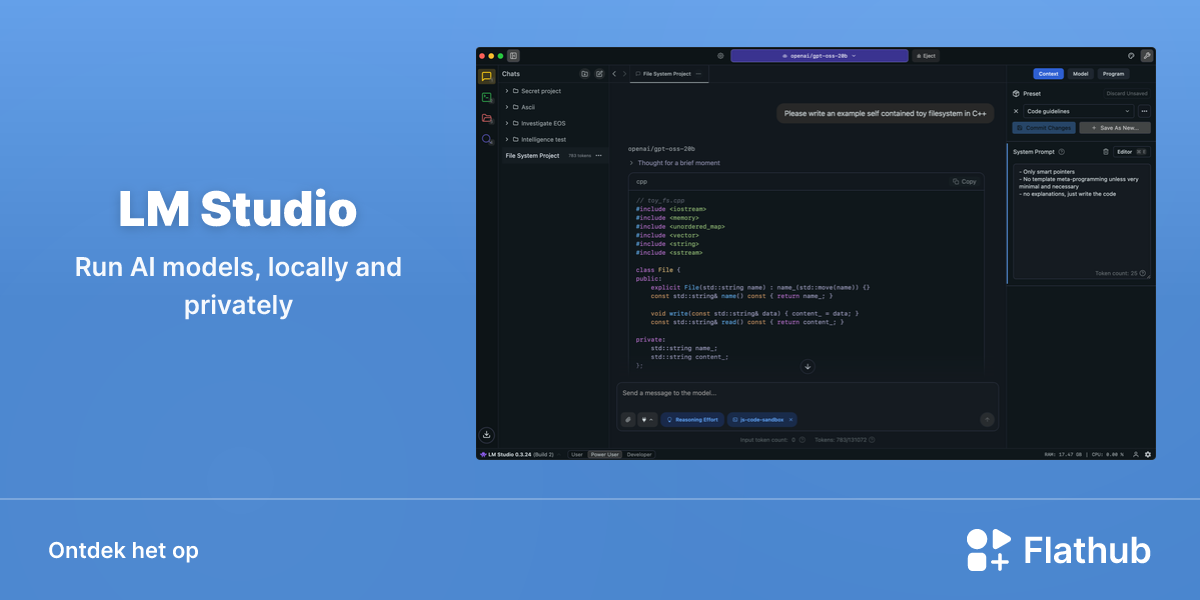Click the appearance icon in top right
This screenshot has height=600, width=1200.
(1131, 56)
